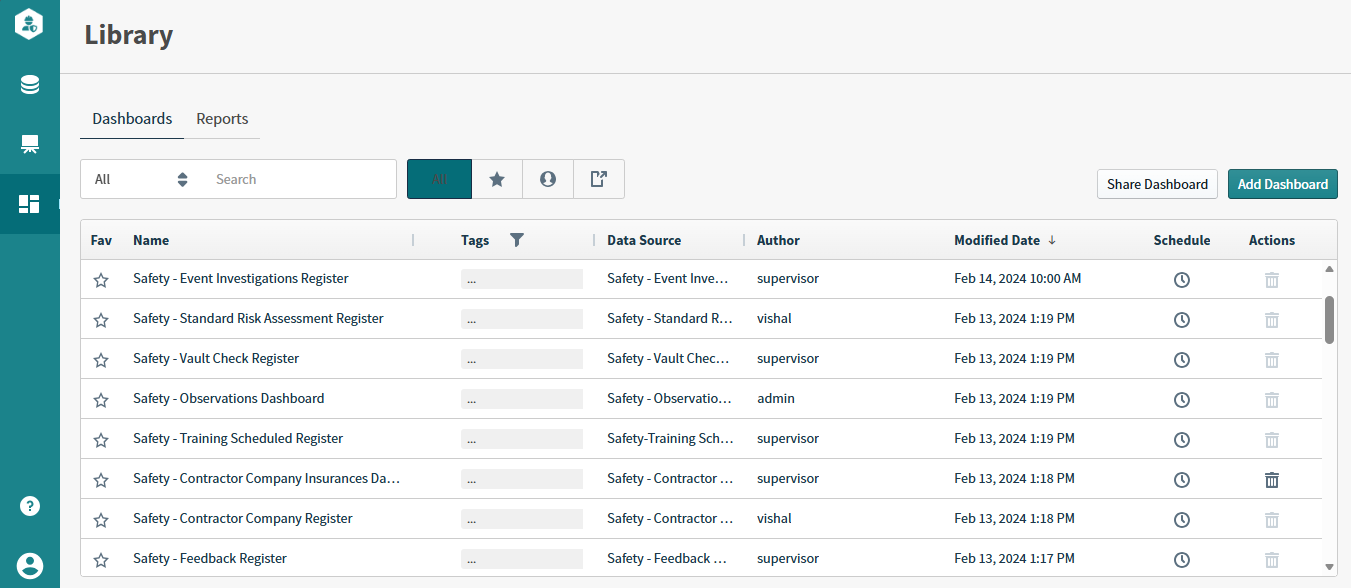Open Safety - Training Scheduled Register dashboard
This screenshot has height=588, width=1351.
coord(238,439)
